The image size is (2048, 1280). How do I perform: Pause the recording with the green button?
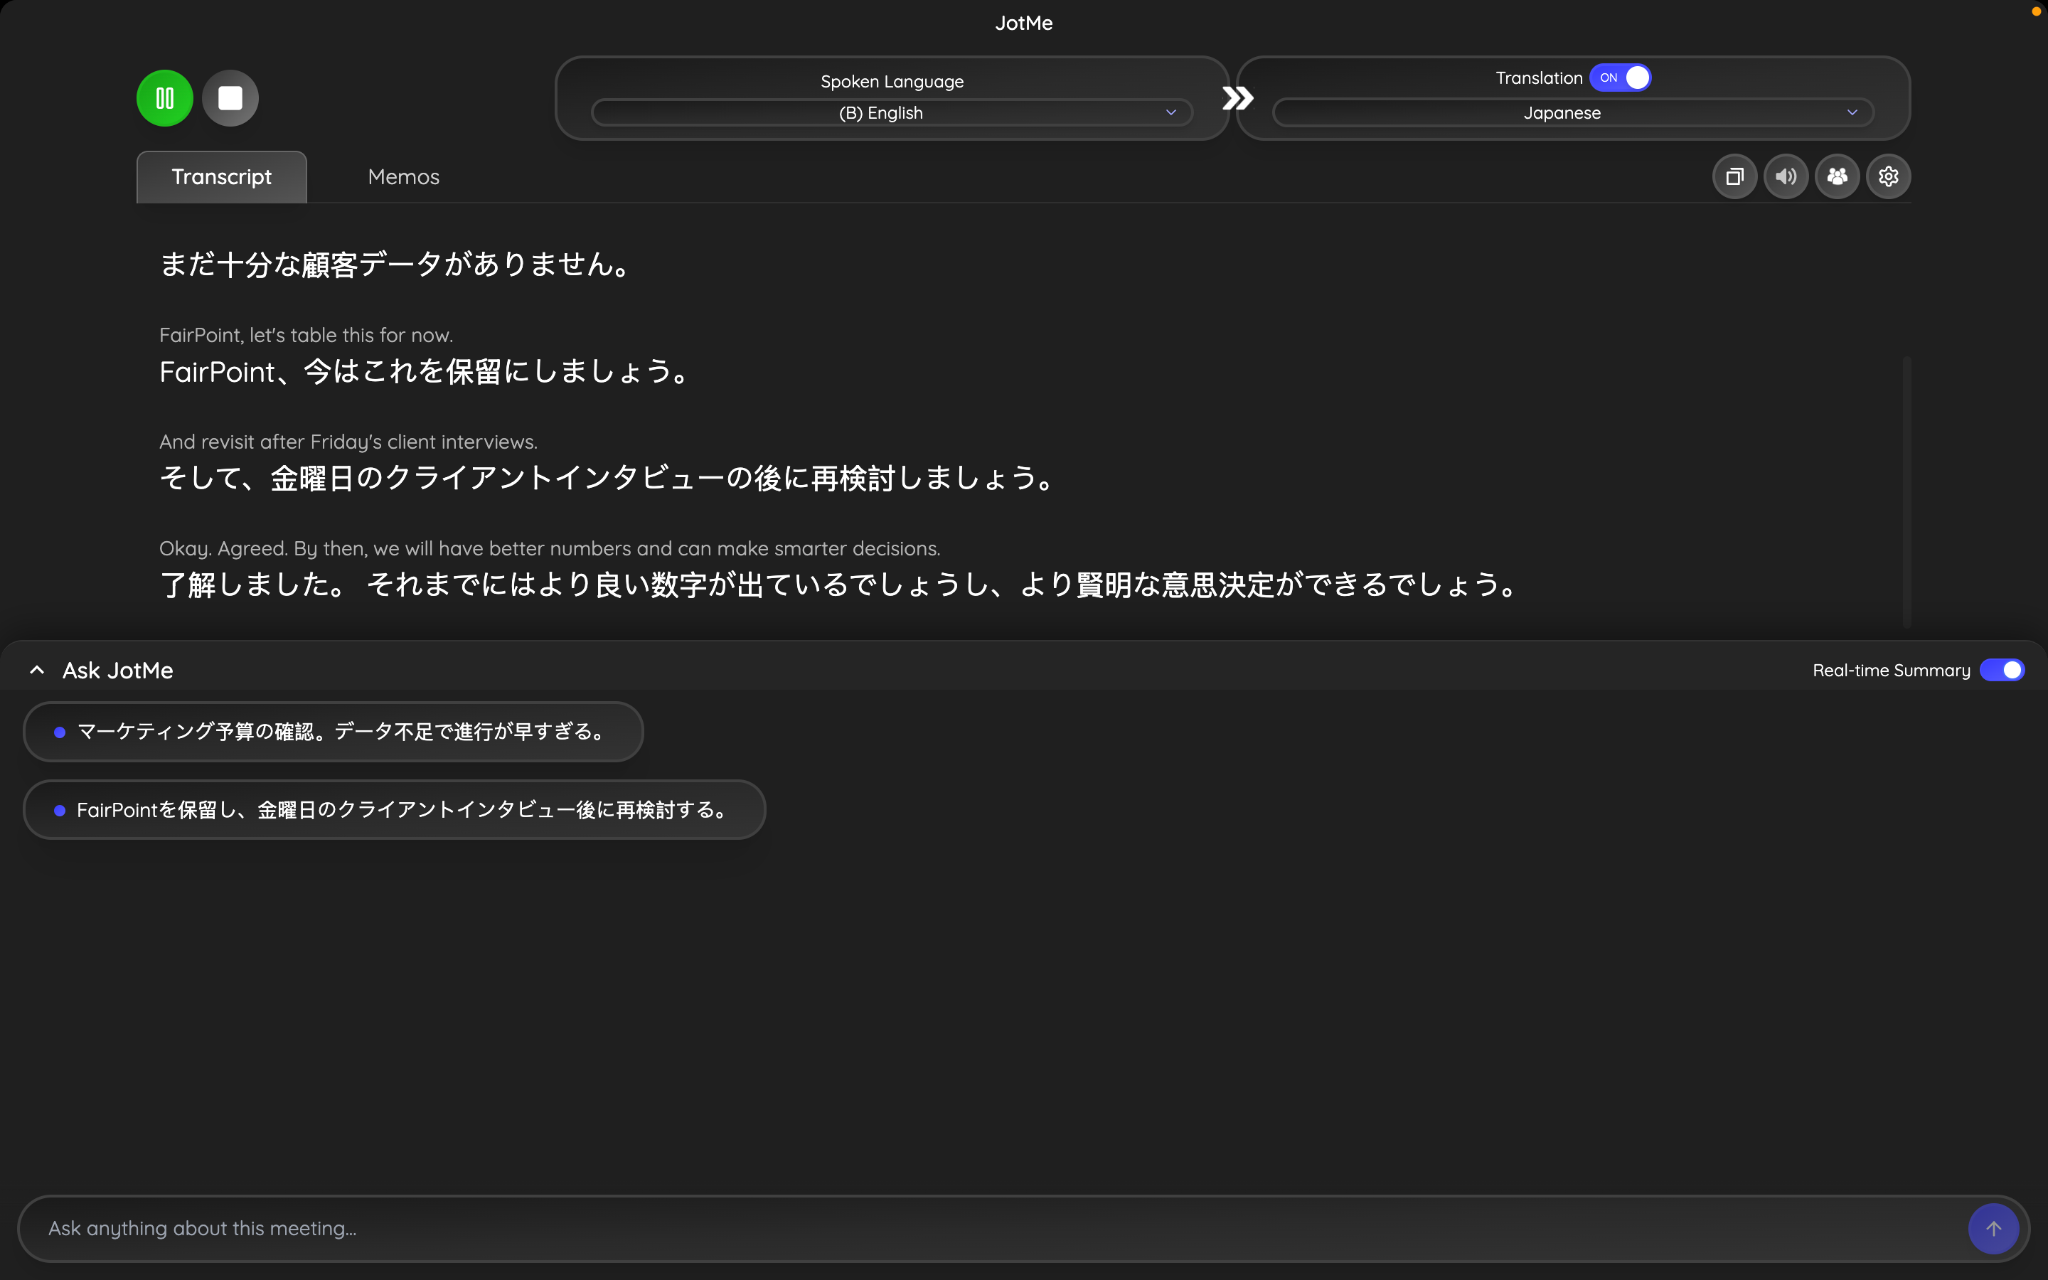click(165, 98)
